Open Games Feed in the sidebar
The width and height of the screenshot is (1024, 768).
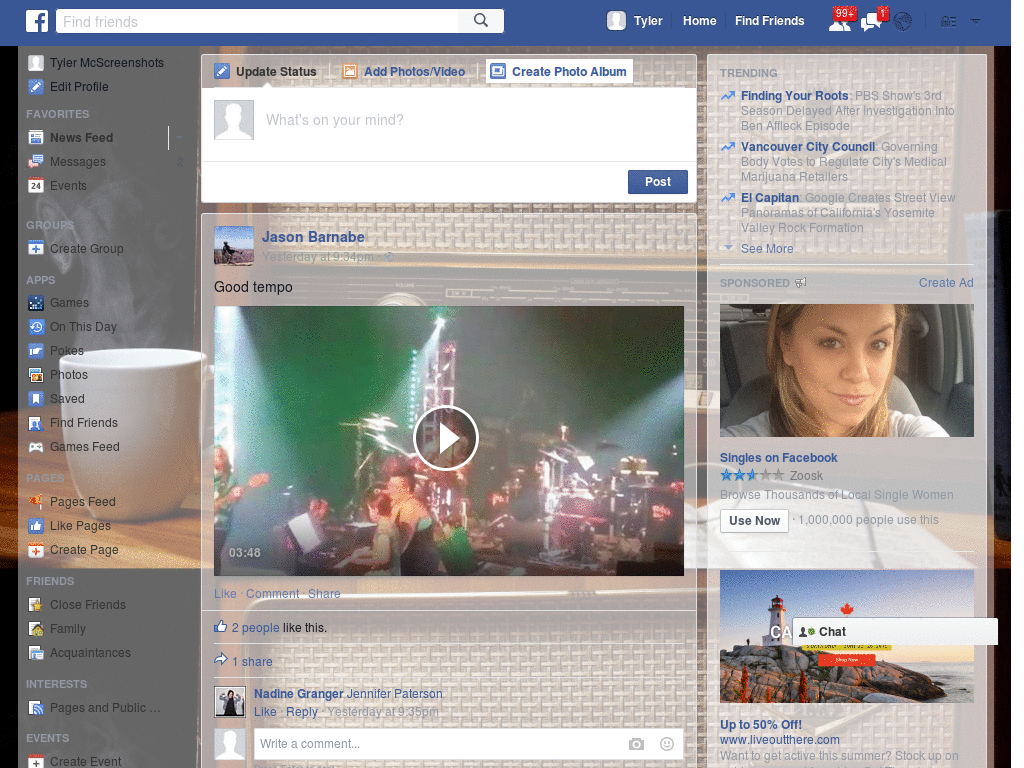coord(74,447)
